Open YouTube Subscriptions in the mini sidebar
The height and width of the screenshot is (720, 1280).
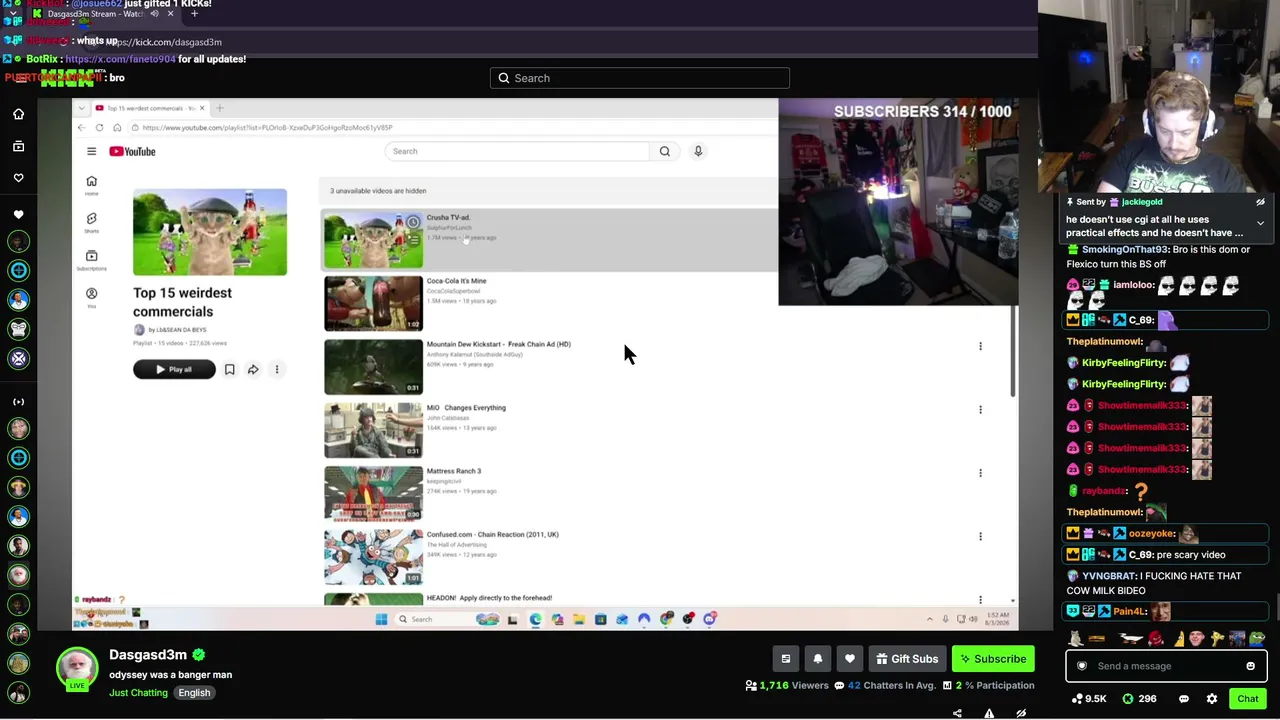click(x=91, y=259)
